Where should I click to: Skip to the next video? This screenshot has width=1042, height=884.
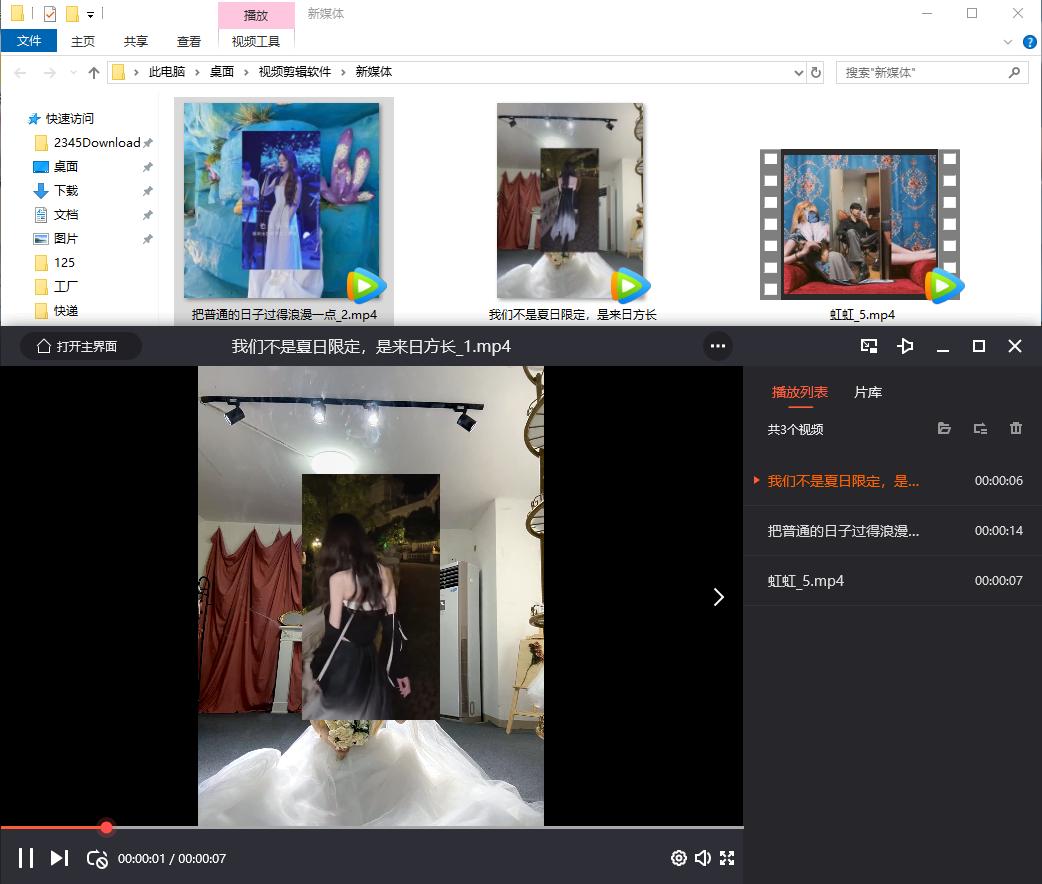59,858
